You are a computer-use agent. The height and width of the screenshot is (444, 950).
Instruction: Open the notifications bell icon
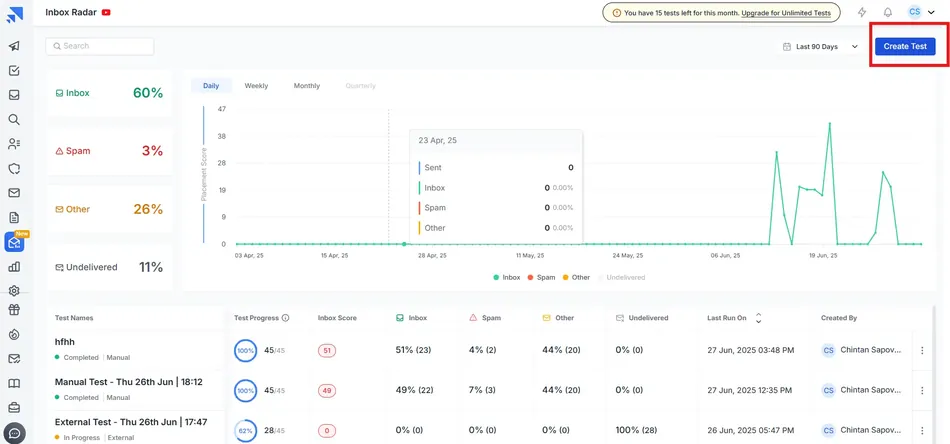(x=888, y=12)
